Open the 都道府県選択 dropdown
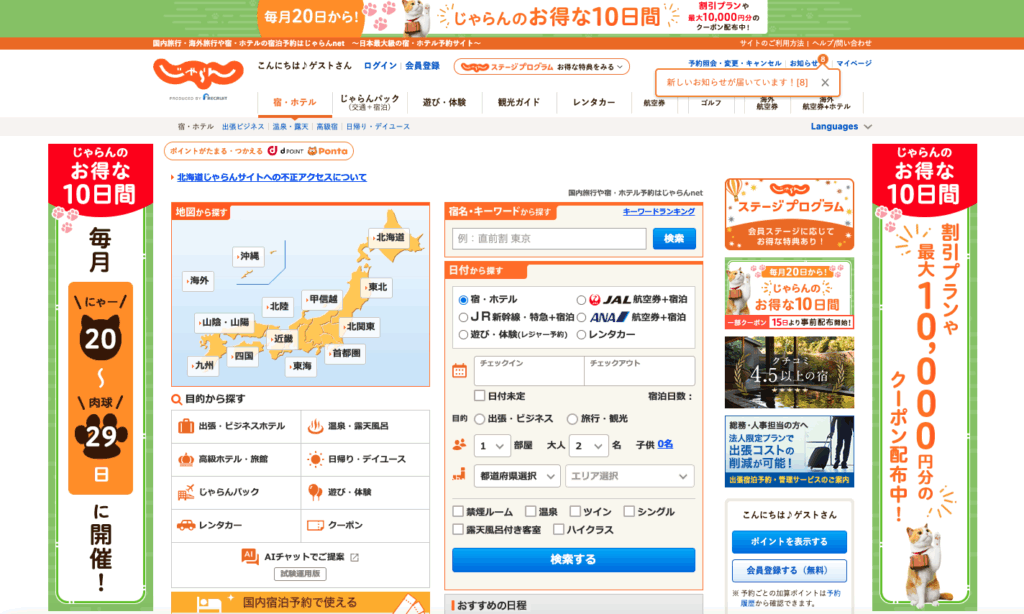 pos(517,476)
